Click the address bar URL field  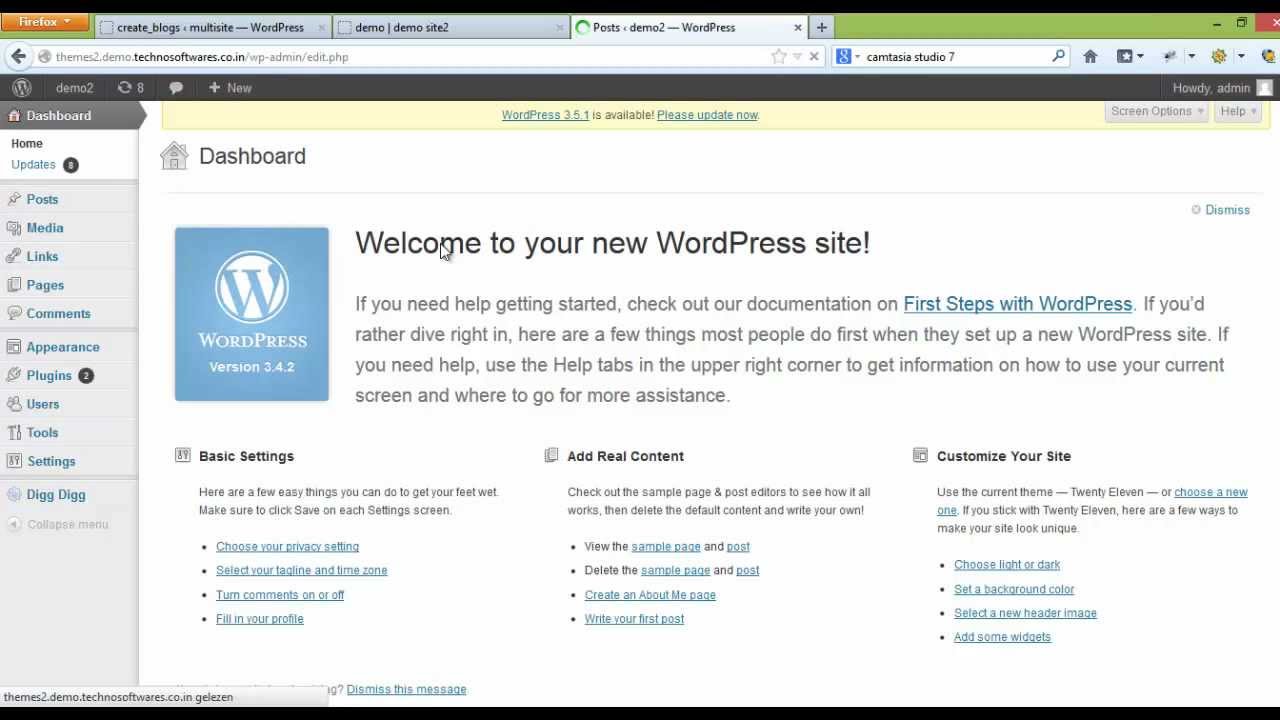click(410, 57)
